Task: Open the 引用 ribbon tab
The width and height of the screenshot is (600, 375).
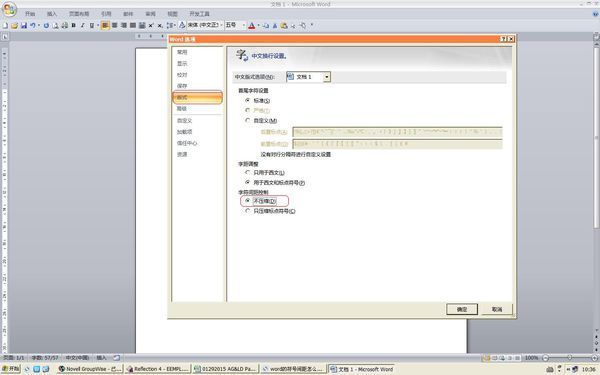Action: [x=106, y=14]
